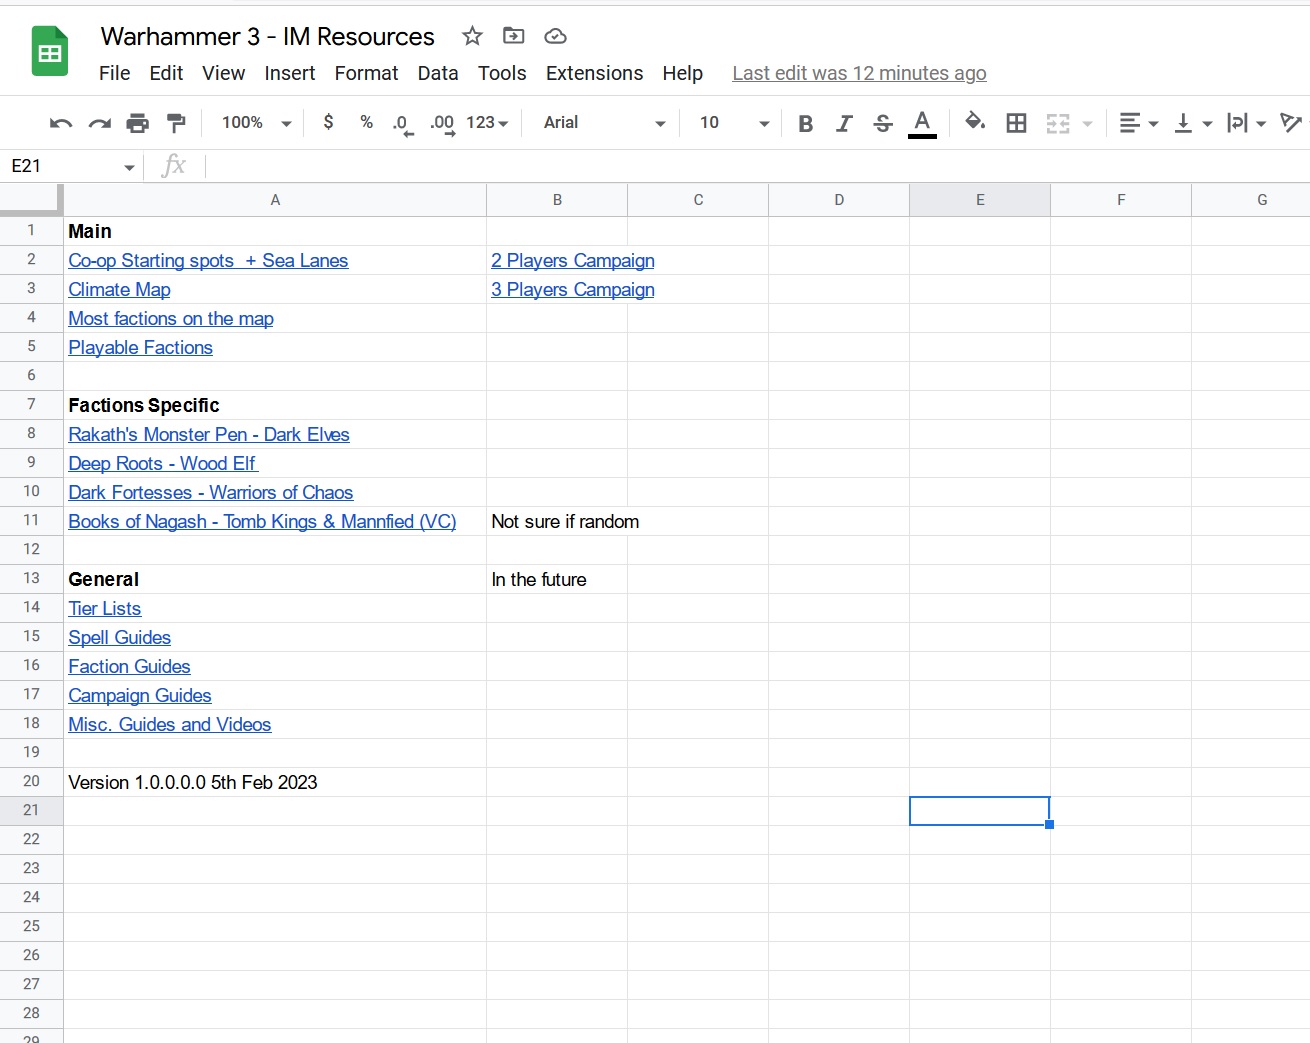Select the Paint format tool
This screenshot has height=1043, width=1310.
(176, 123)
